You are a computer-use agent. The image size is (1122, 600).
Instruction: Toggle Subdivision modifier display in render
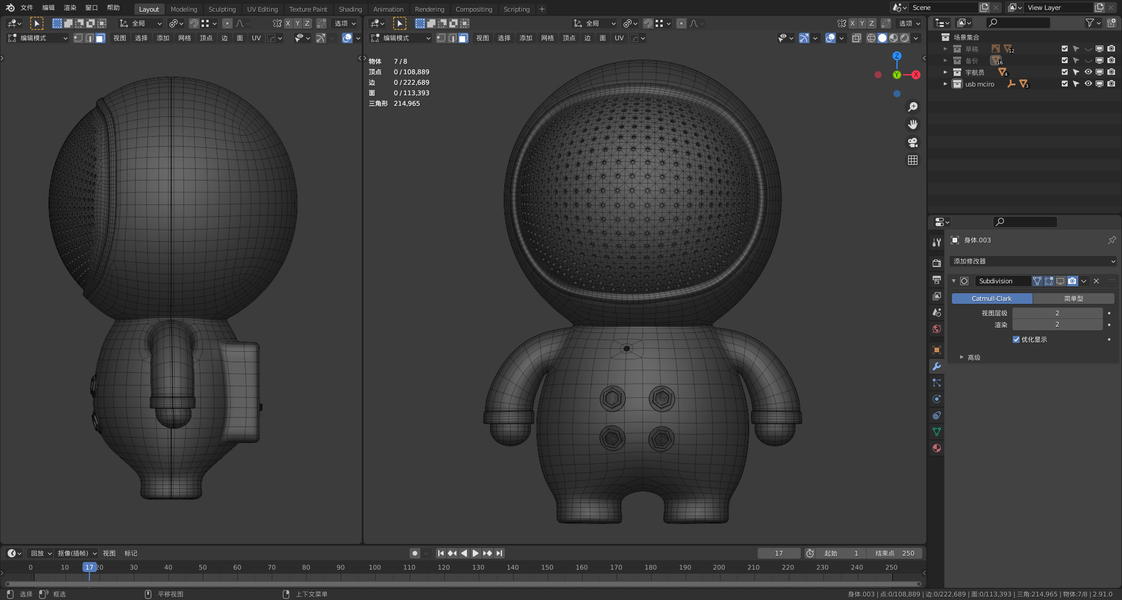pyautogui.click(x=1072, y=281)
